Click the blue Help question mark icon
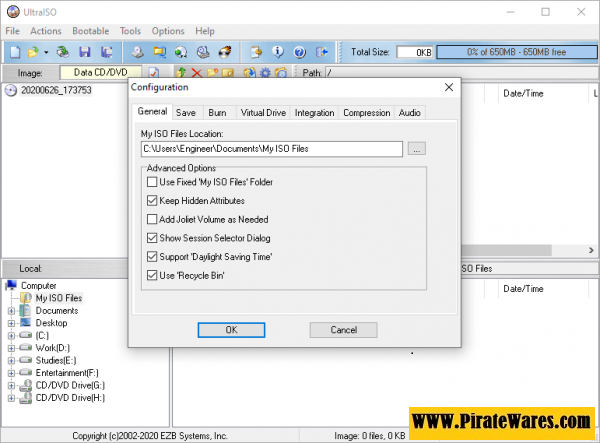The image size is (600, 443). click(296, 51)
